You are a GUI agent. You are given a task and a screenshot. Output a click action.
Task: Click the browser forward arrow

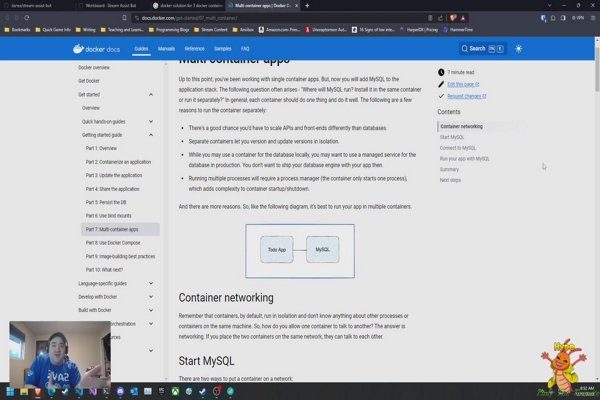(x=16, y=18)
